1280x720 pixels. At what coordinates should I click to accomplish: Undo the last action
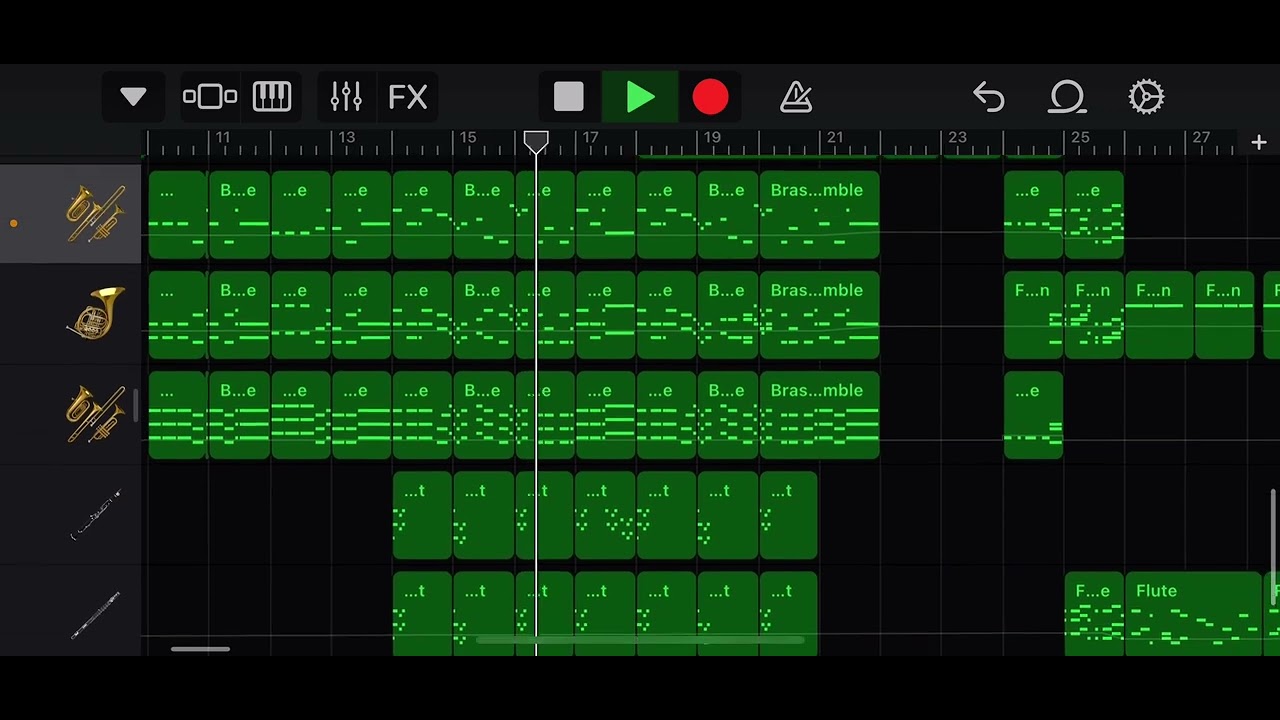point(988,97)
